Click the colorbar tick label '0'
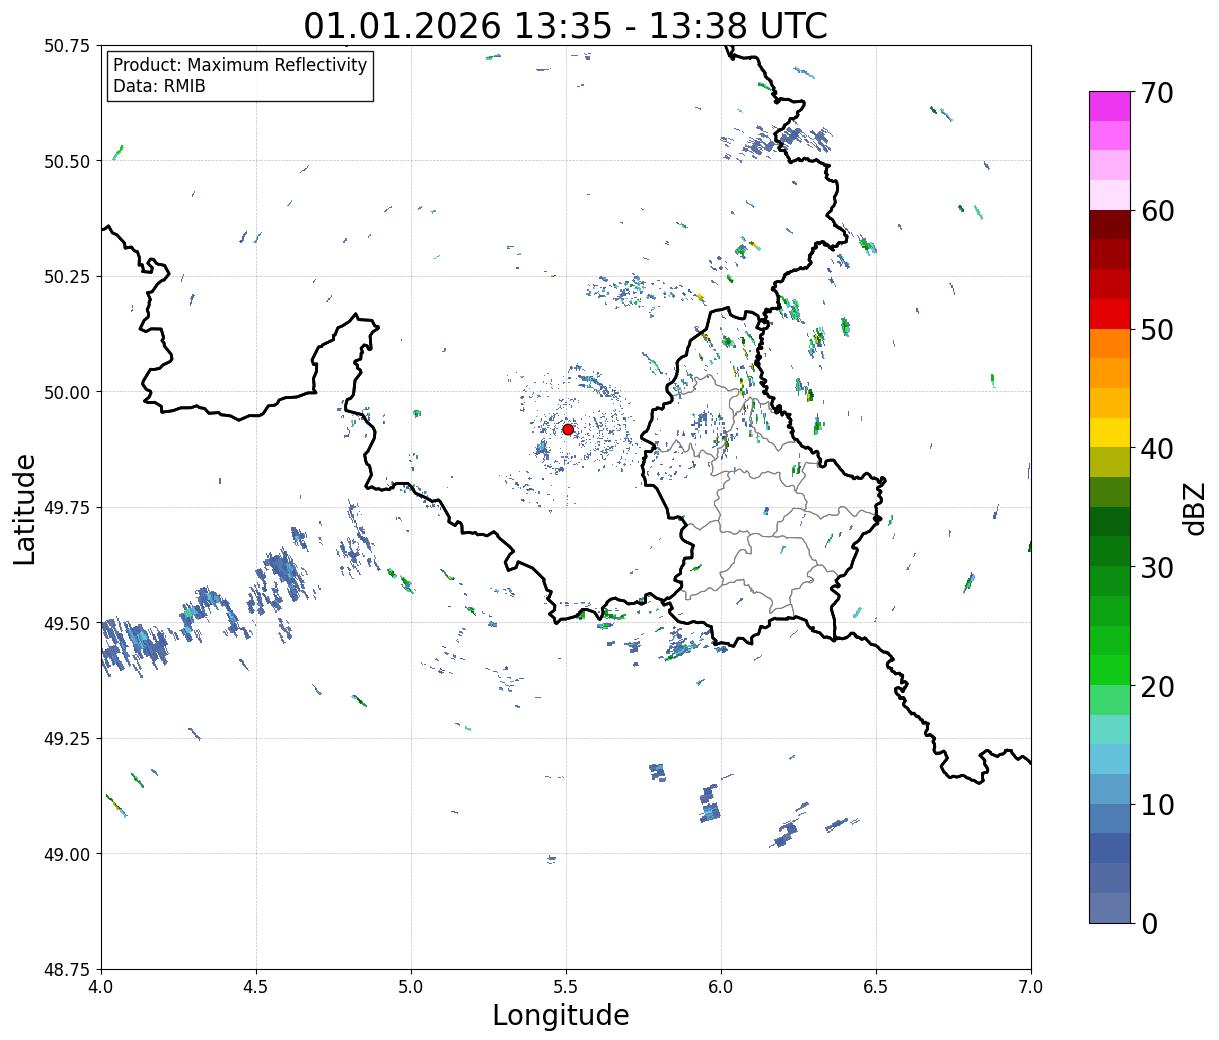1219x1040 pixels. [1149, 923]
